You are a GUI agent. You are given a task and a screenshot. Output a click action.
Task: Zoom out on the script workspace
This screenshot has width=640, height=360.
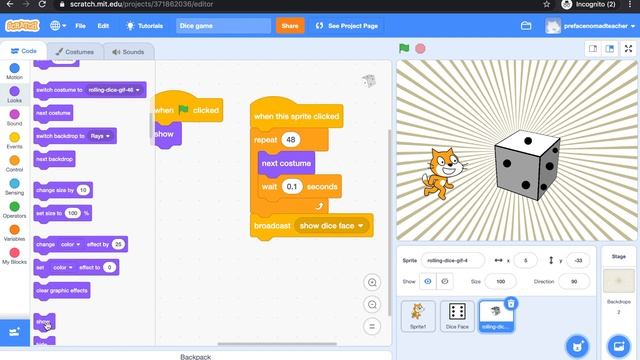pos(372,304)
